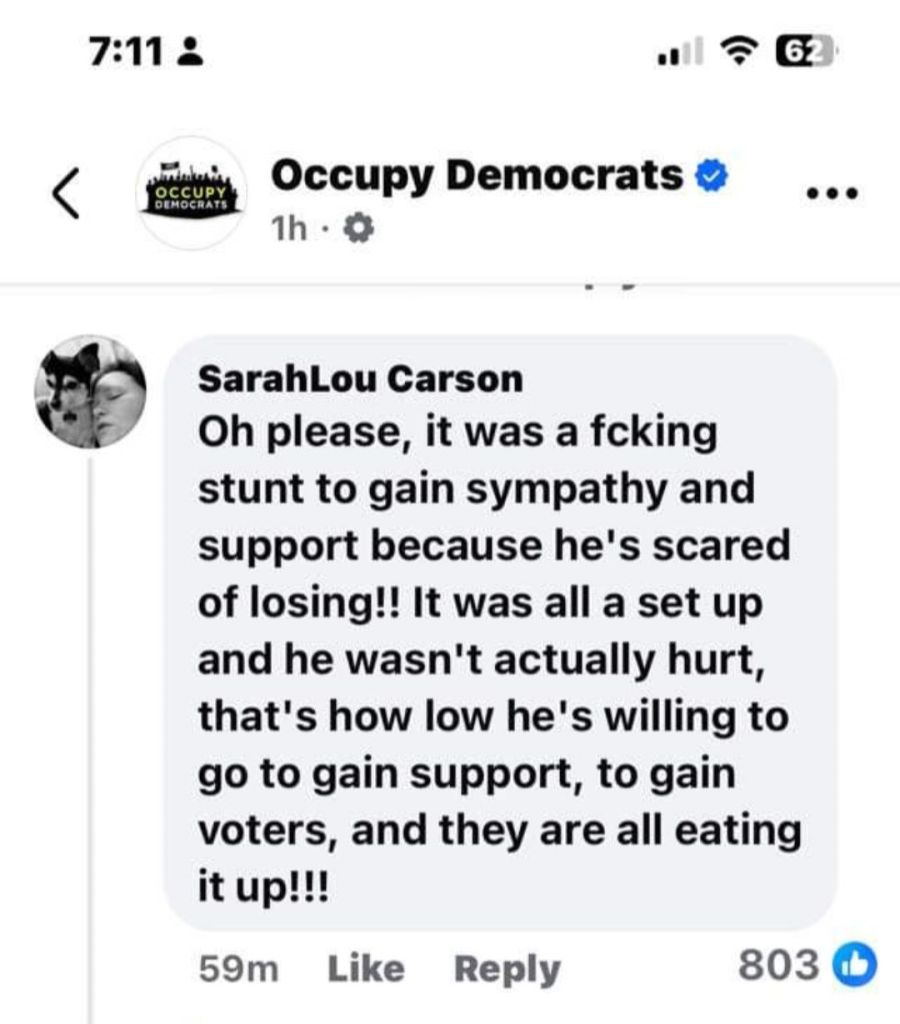
Task: Reply to SarahLou Carson's comment
Action: click(507, 968)
